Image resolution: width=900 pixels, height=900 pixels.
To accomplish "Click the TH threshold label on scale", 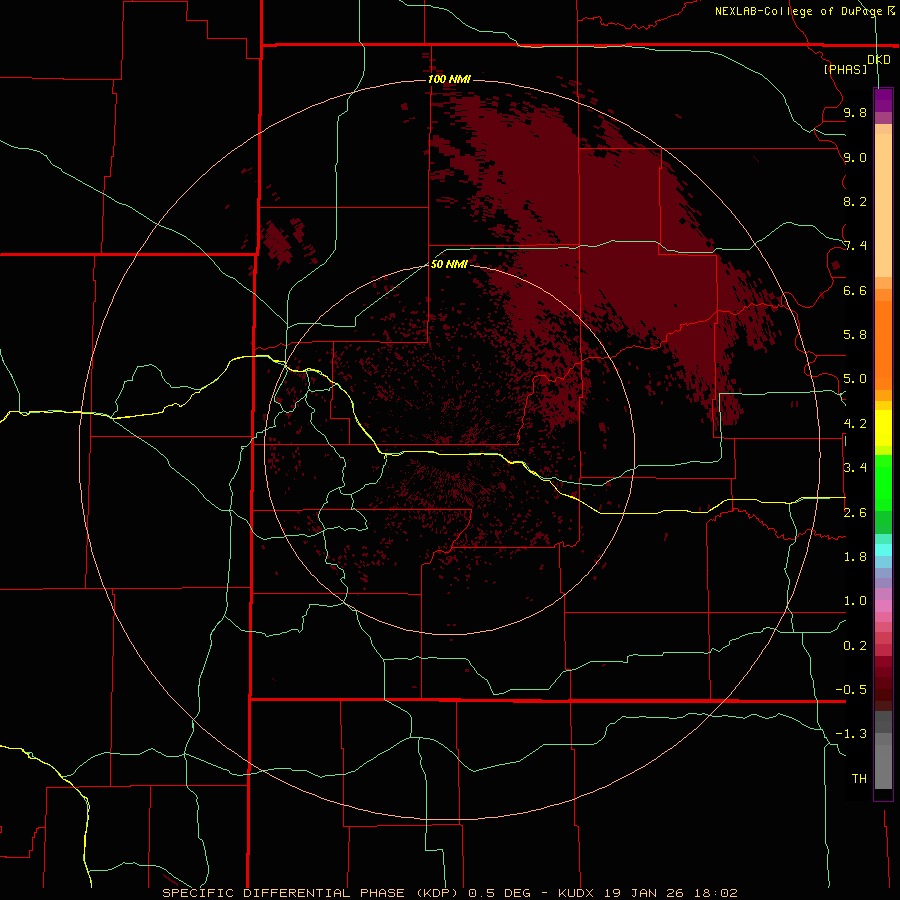I will [x=859, y=779].
